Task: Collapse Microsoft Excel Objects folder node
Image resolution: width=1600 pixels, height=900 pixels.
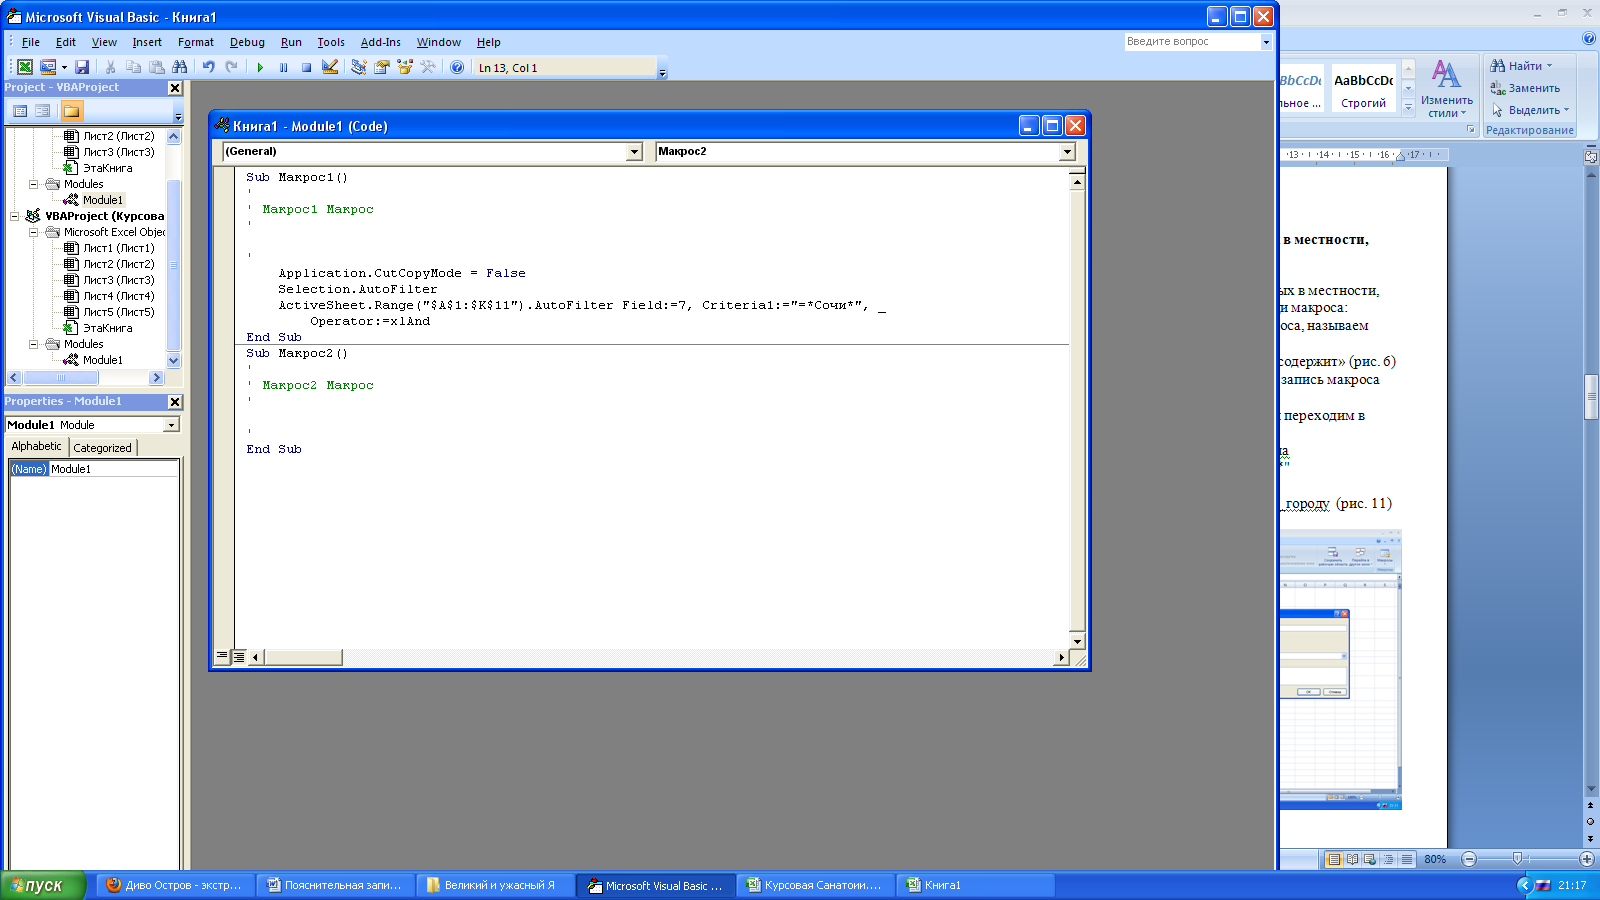Action: point(33,232)
